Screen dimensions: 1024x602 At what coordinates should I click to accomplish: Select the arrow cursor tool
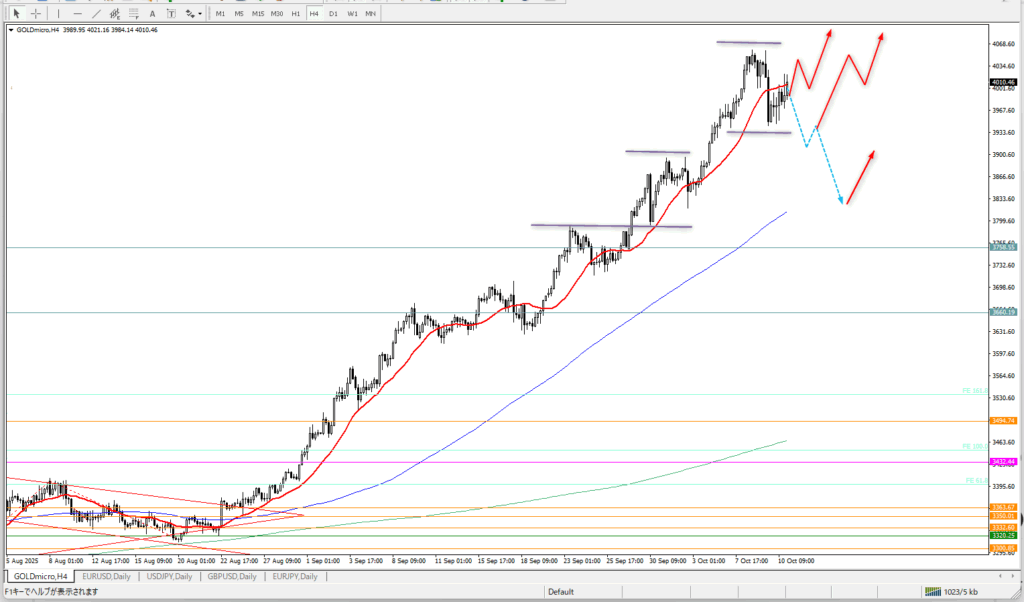(x=17, y=13)
